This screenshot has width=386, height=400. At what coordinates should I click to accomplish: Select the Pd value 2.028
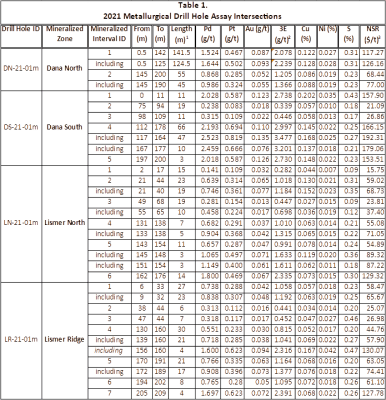click(x=210, y=96)
